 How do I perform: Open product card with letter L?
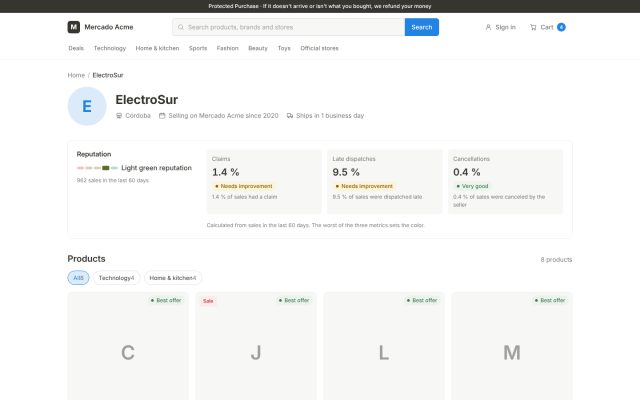(x=384, y=346)
